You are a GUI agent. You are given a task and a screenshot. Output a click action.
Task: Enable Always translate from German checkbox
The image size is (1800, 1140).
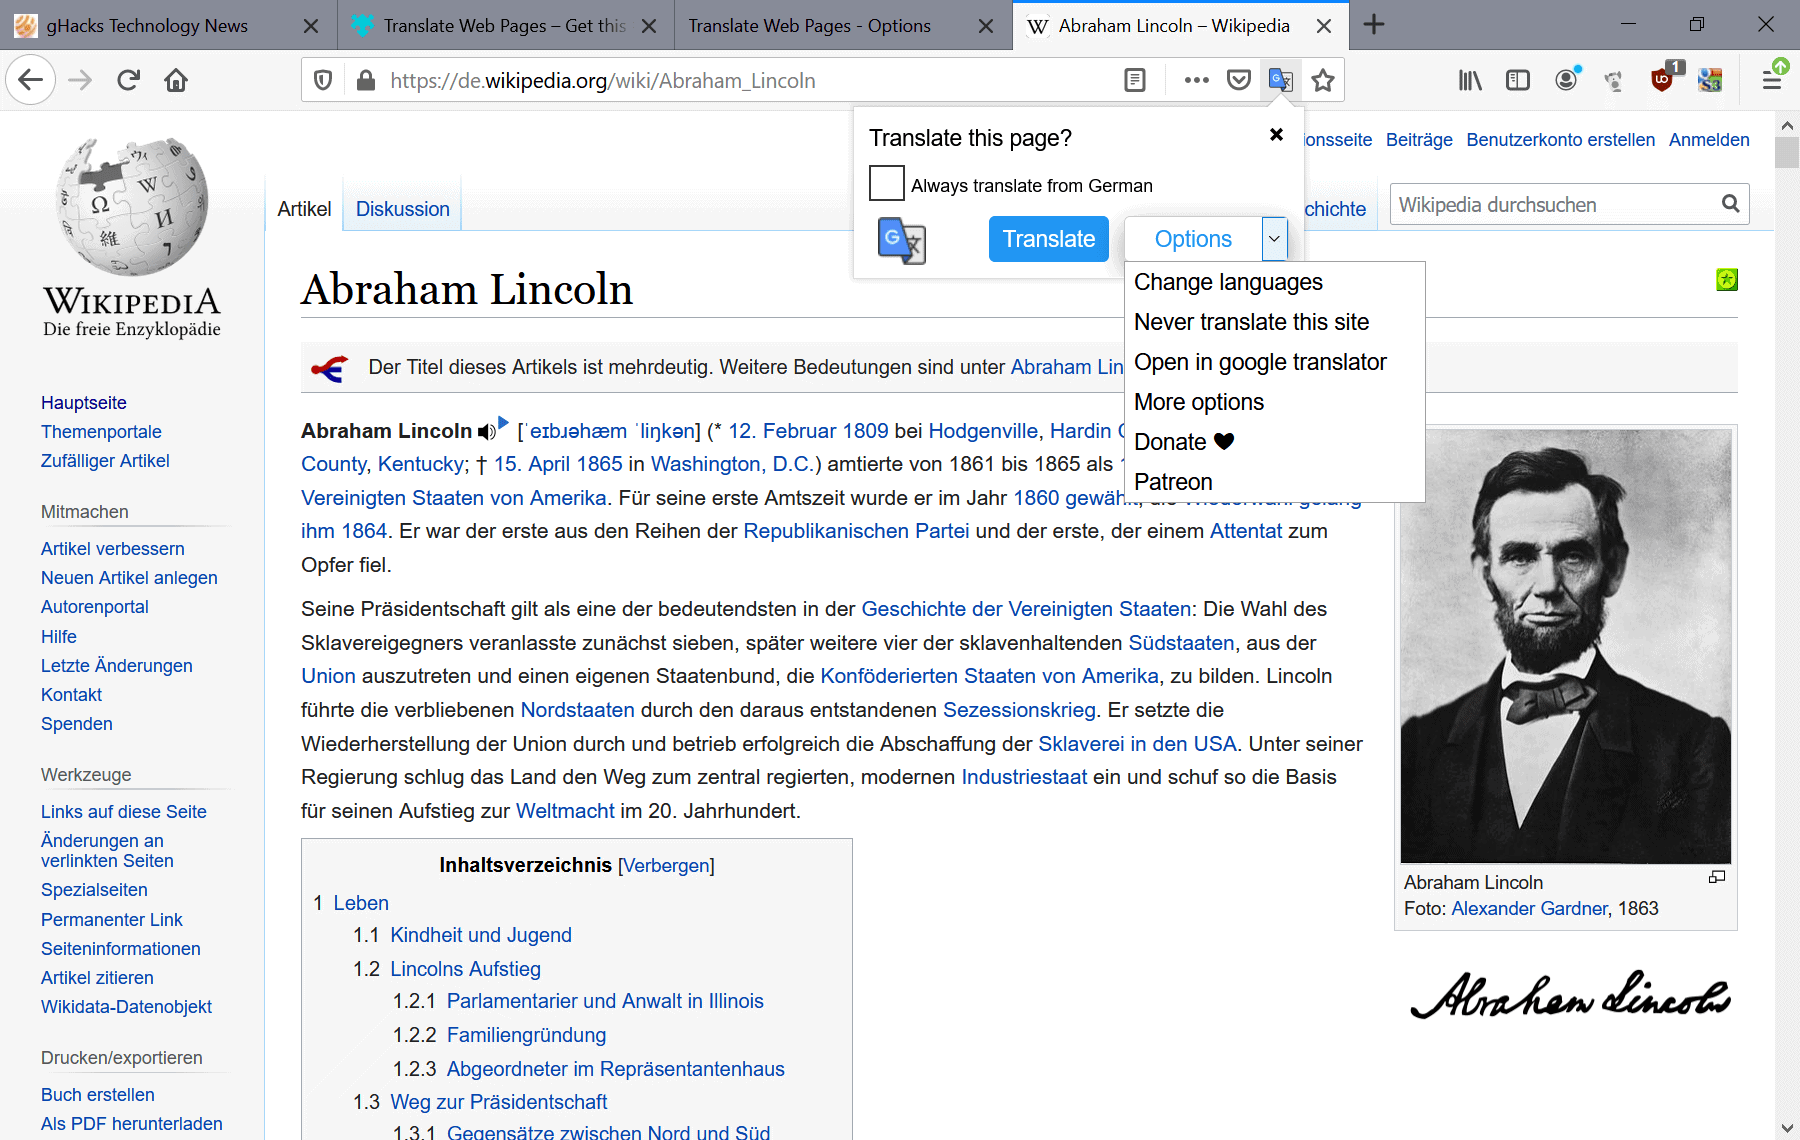887,184
